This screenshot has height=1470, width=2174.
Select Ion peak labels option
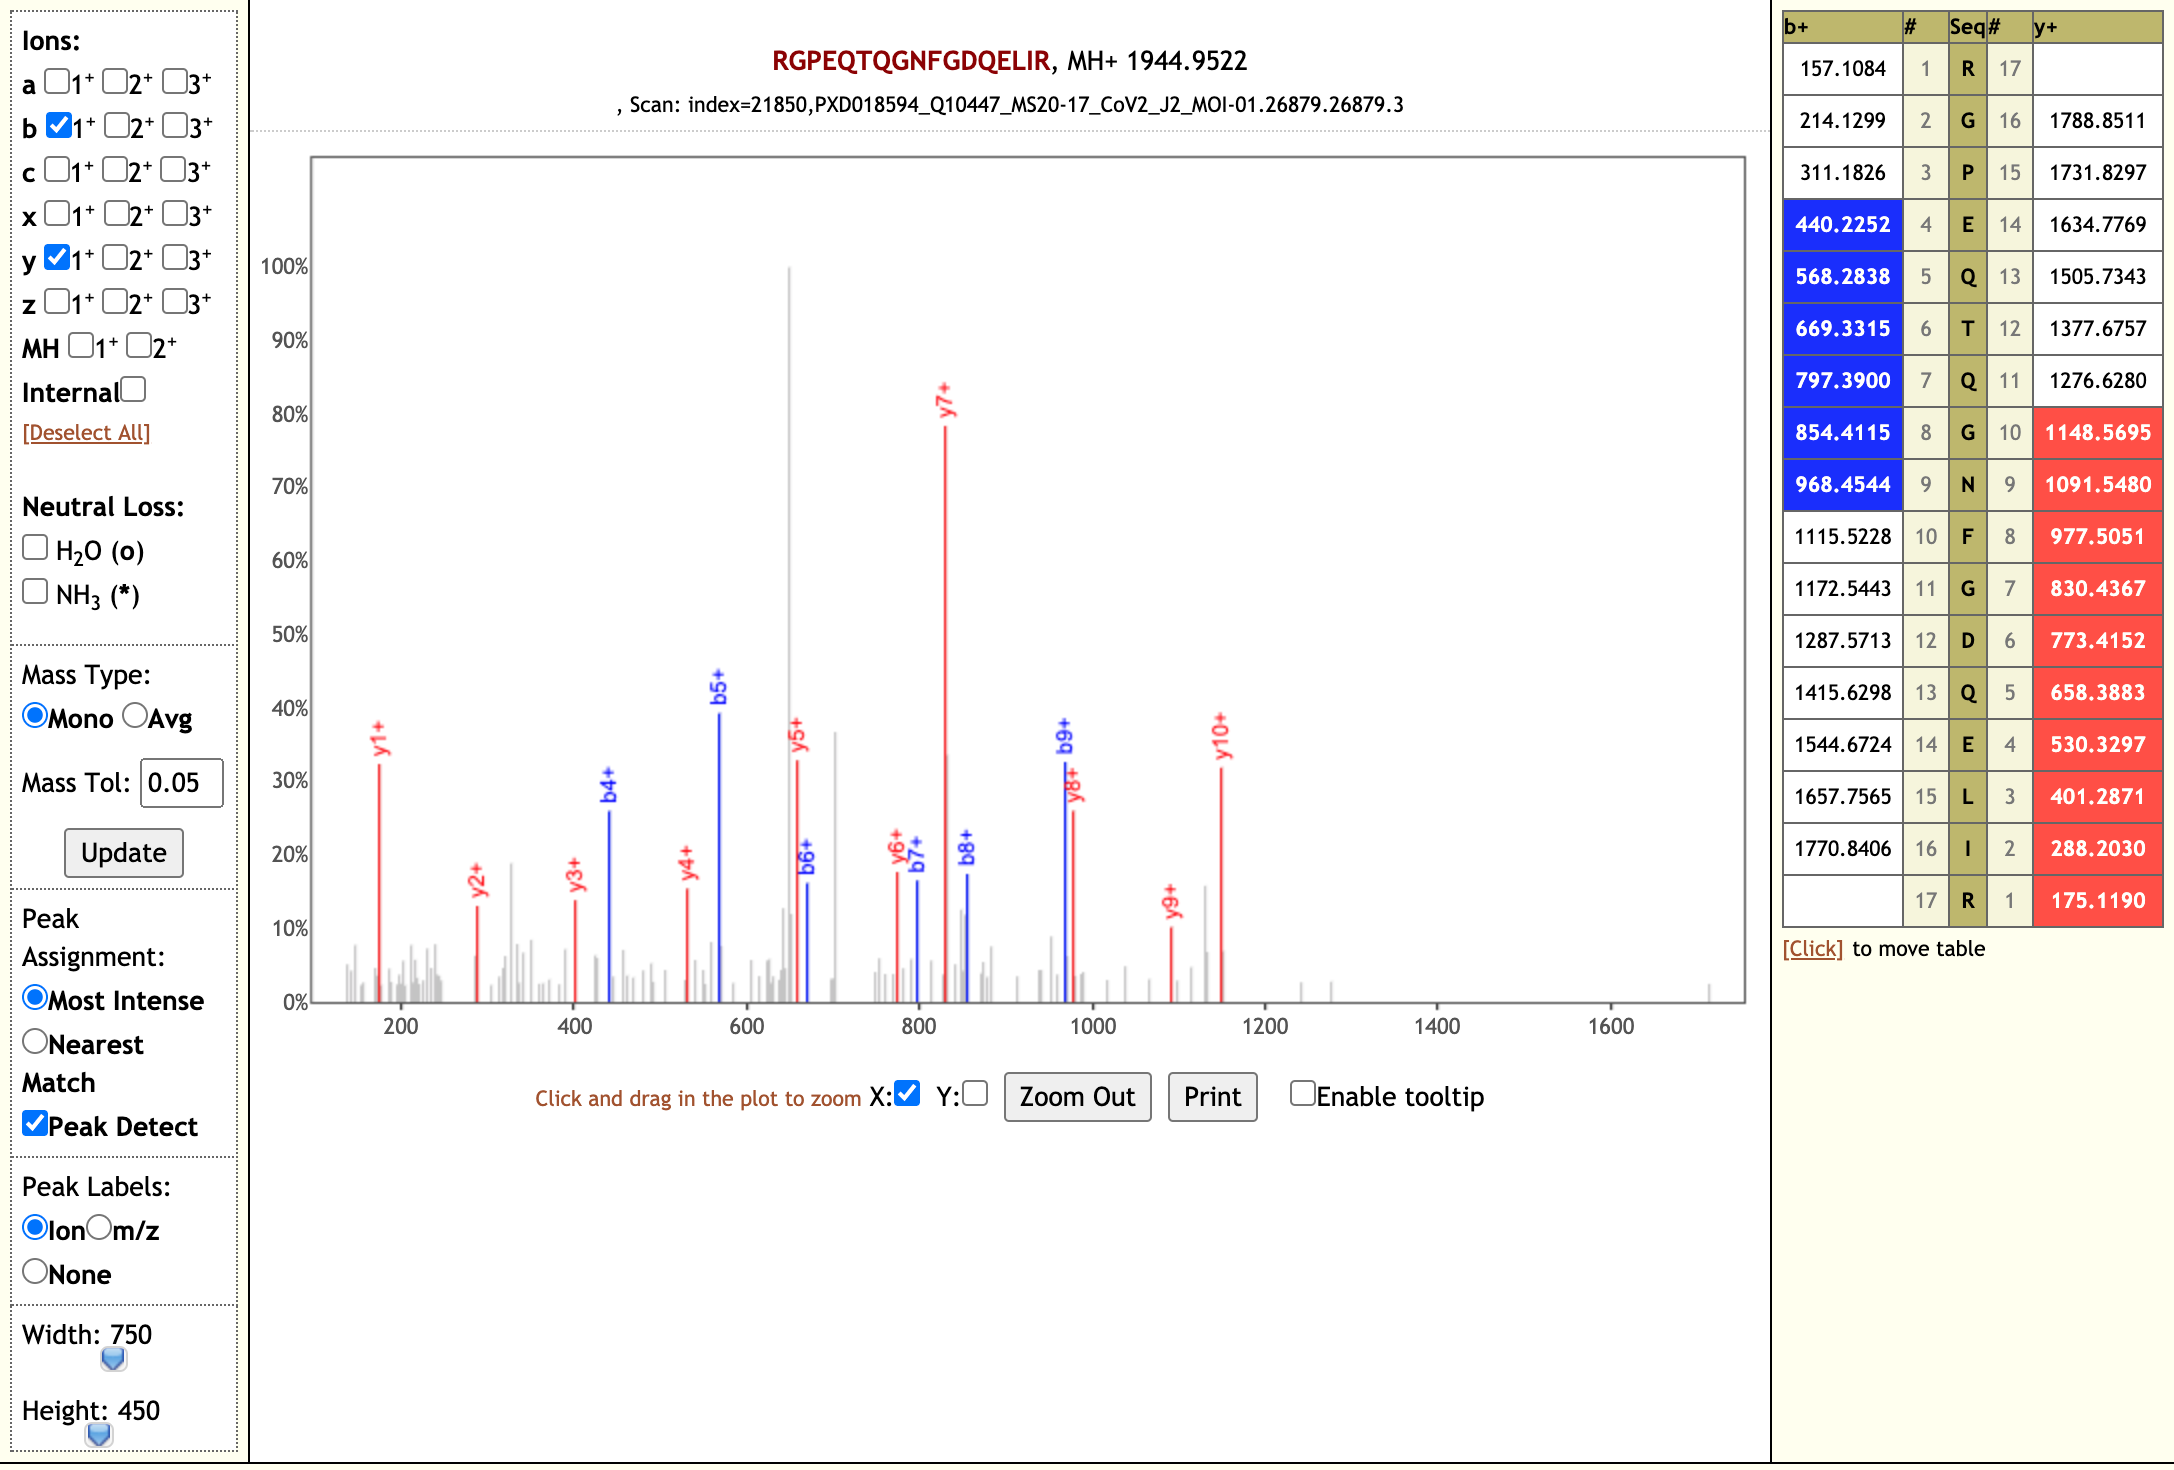click(35, 1227)
